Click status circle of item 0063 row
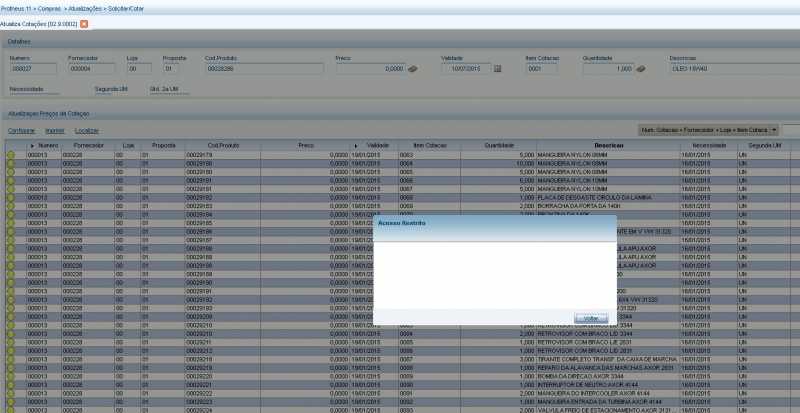This screenshot has height=413, width=800. pyautogui.click(x=11, y=155)
